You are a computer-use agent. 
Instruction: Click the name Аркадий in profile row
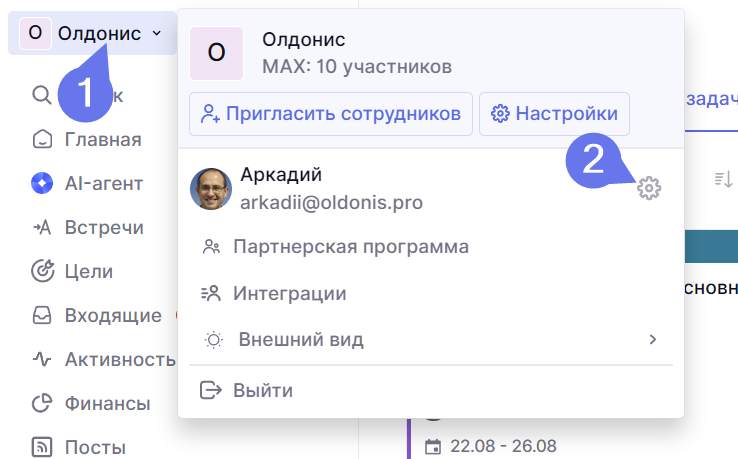281,175
